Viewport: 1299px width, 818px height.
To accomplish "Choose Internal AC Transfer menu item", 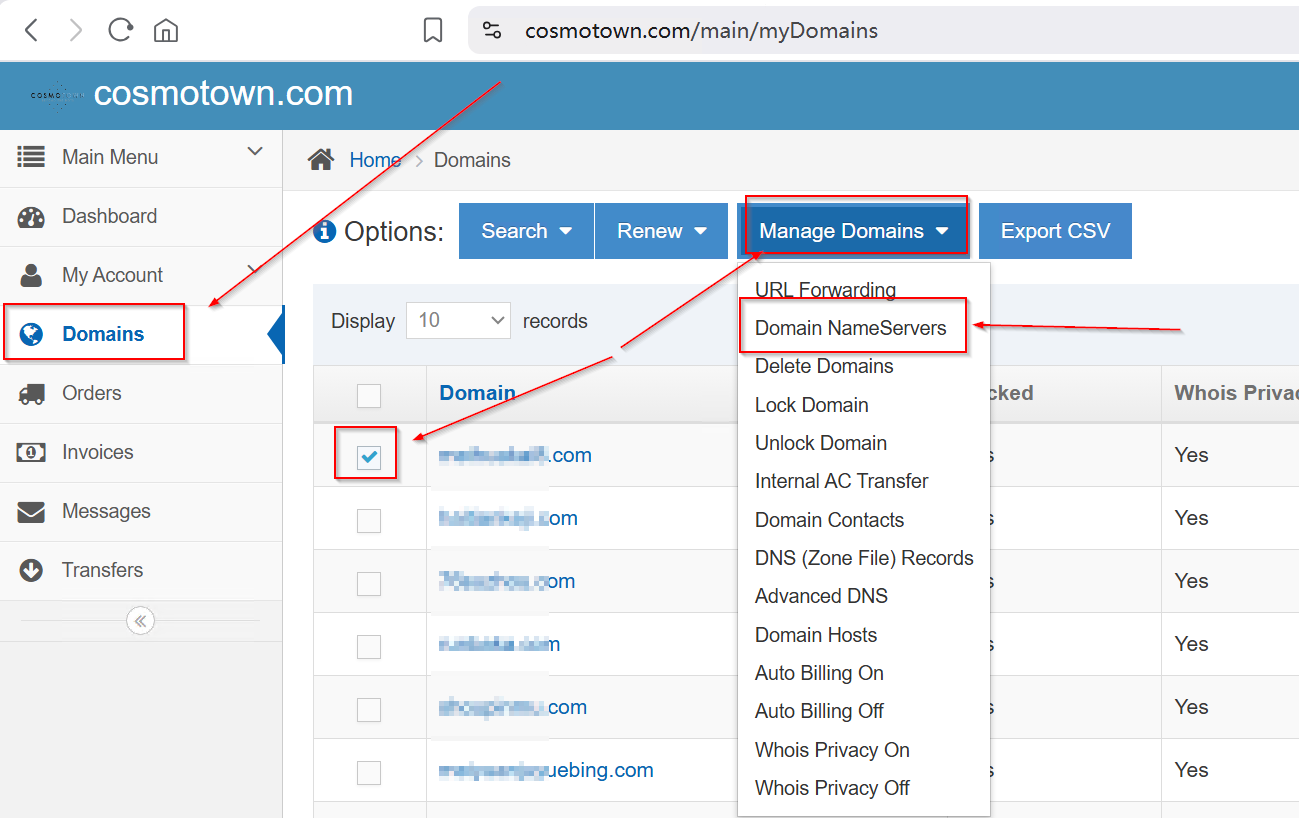I will pos(842,481).
